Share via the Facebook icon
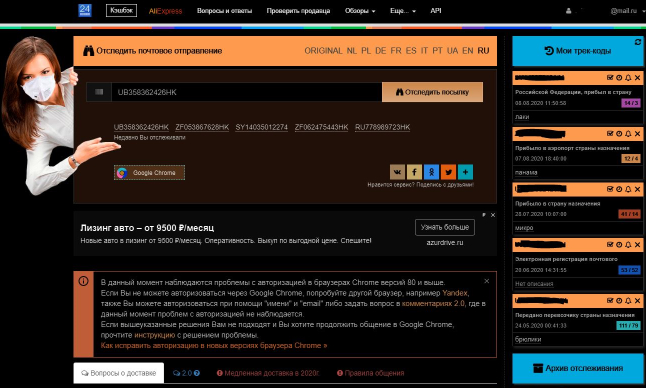Image resolution: width=646 pixels, height=388 pixels. [x=414, y=172]
